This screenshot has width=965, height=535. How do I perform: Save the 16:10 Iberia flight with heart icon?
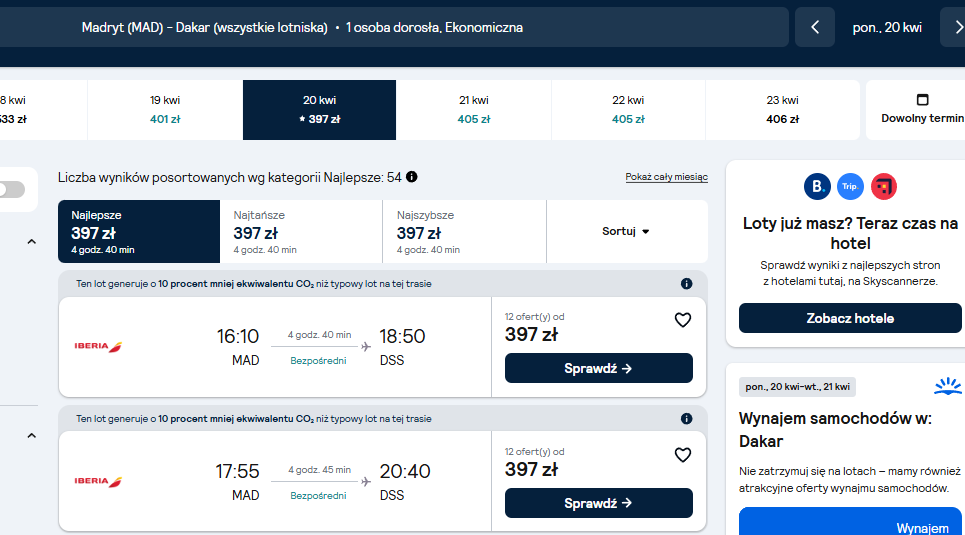click(x=683, y=320)
